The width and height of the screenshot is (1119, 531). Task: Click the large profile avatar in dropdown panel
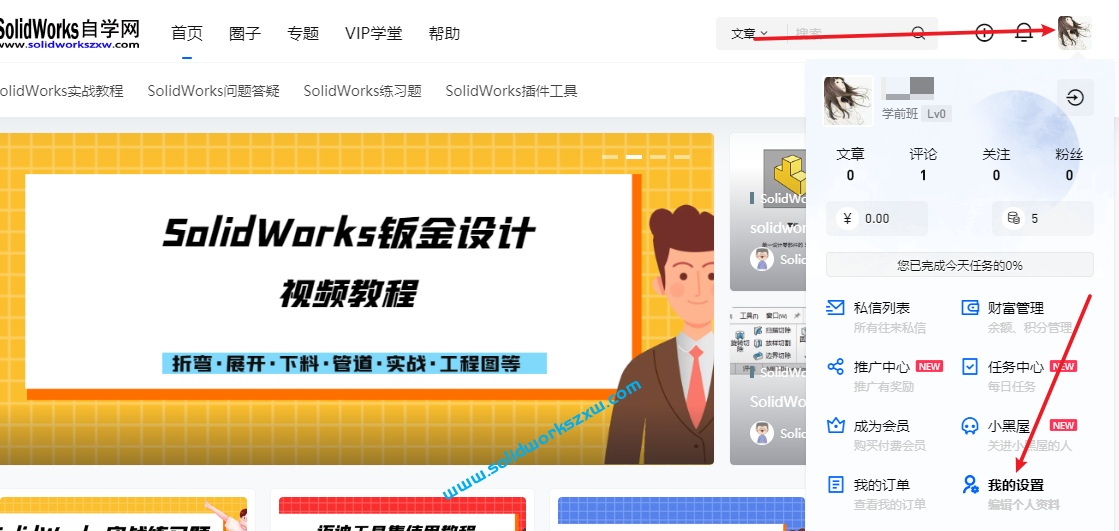coord(848,101)
